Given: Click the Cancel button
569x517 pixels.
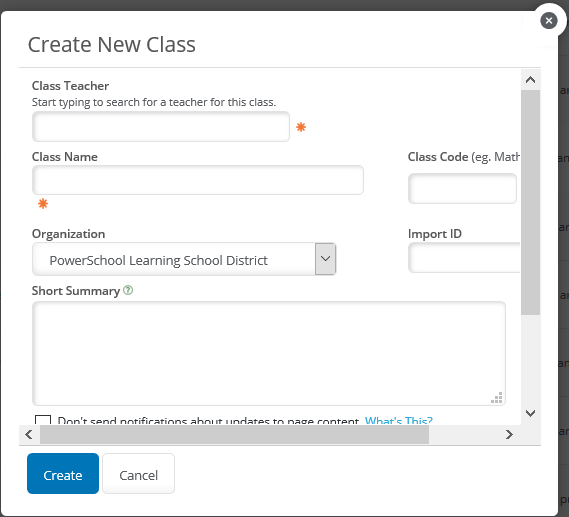Looking at the screenshot, I should pos(138,473).
